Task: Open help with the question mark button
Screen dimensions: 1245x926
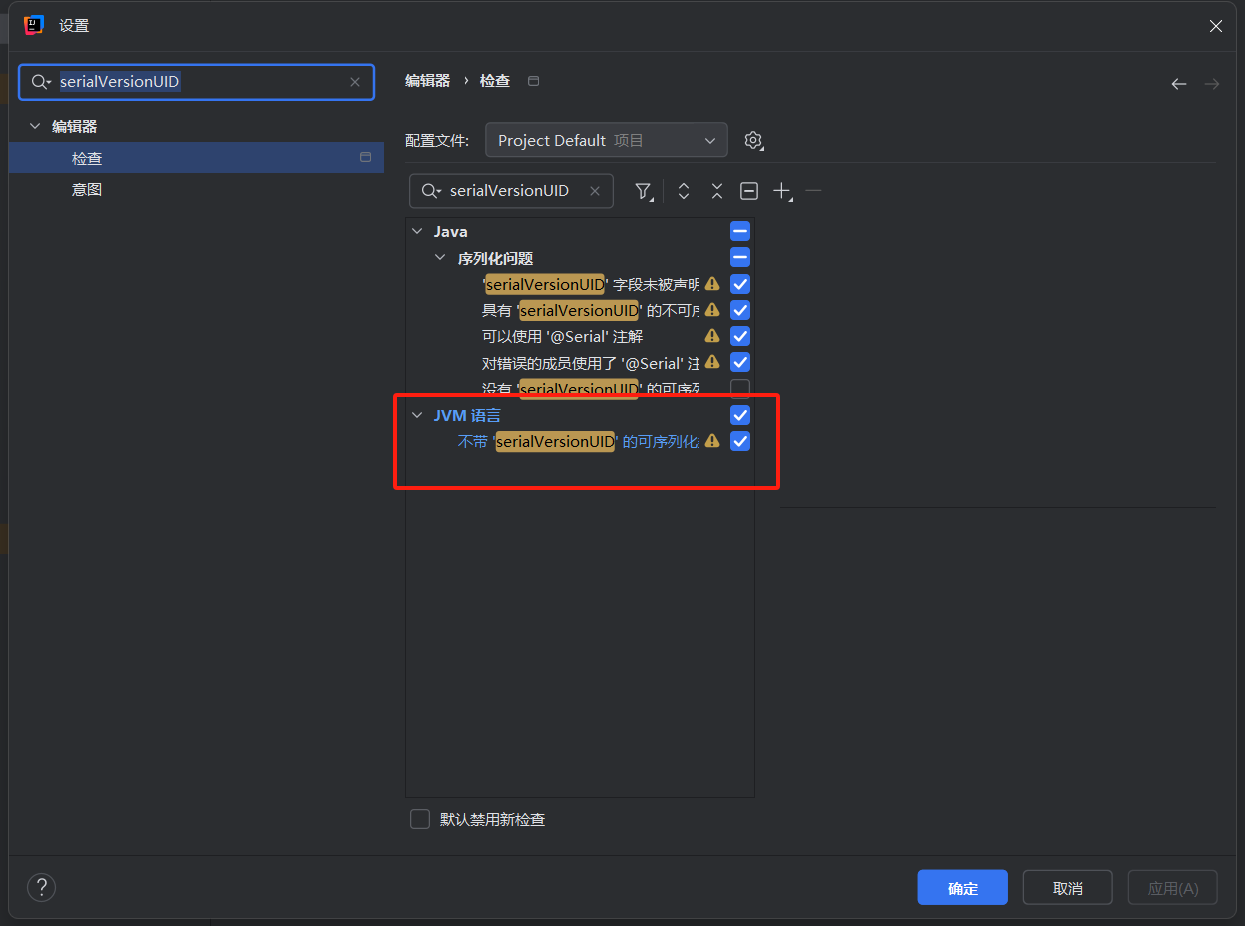Action: click(41, 887)
